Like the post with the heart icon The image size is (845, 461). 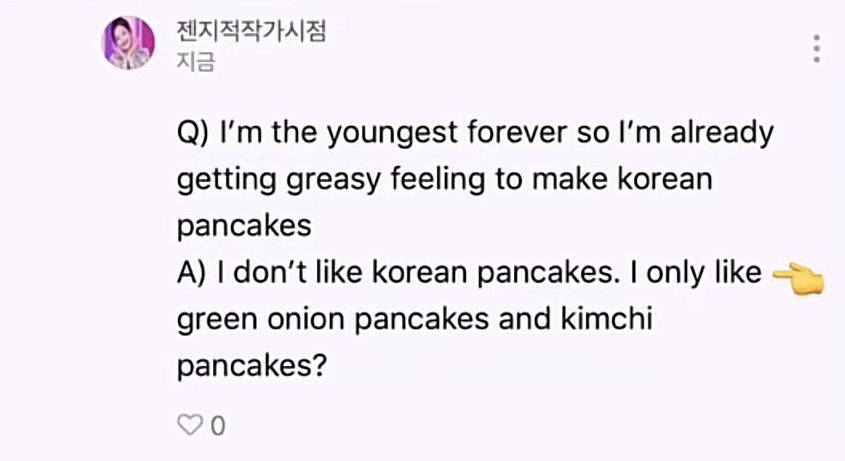[x=190, y=425]
